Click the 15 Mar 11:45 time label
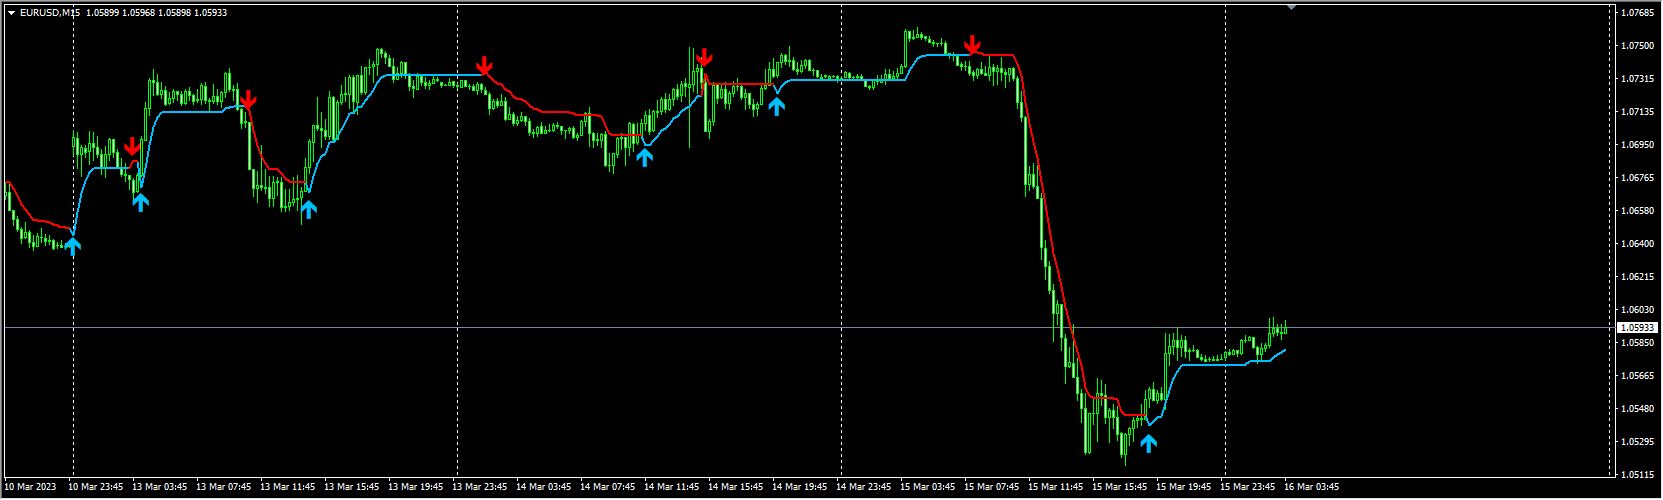The height and width of the screenshot is (500, 1663). click(1056, 487)
